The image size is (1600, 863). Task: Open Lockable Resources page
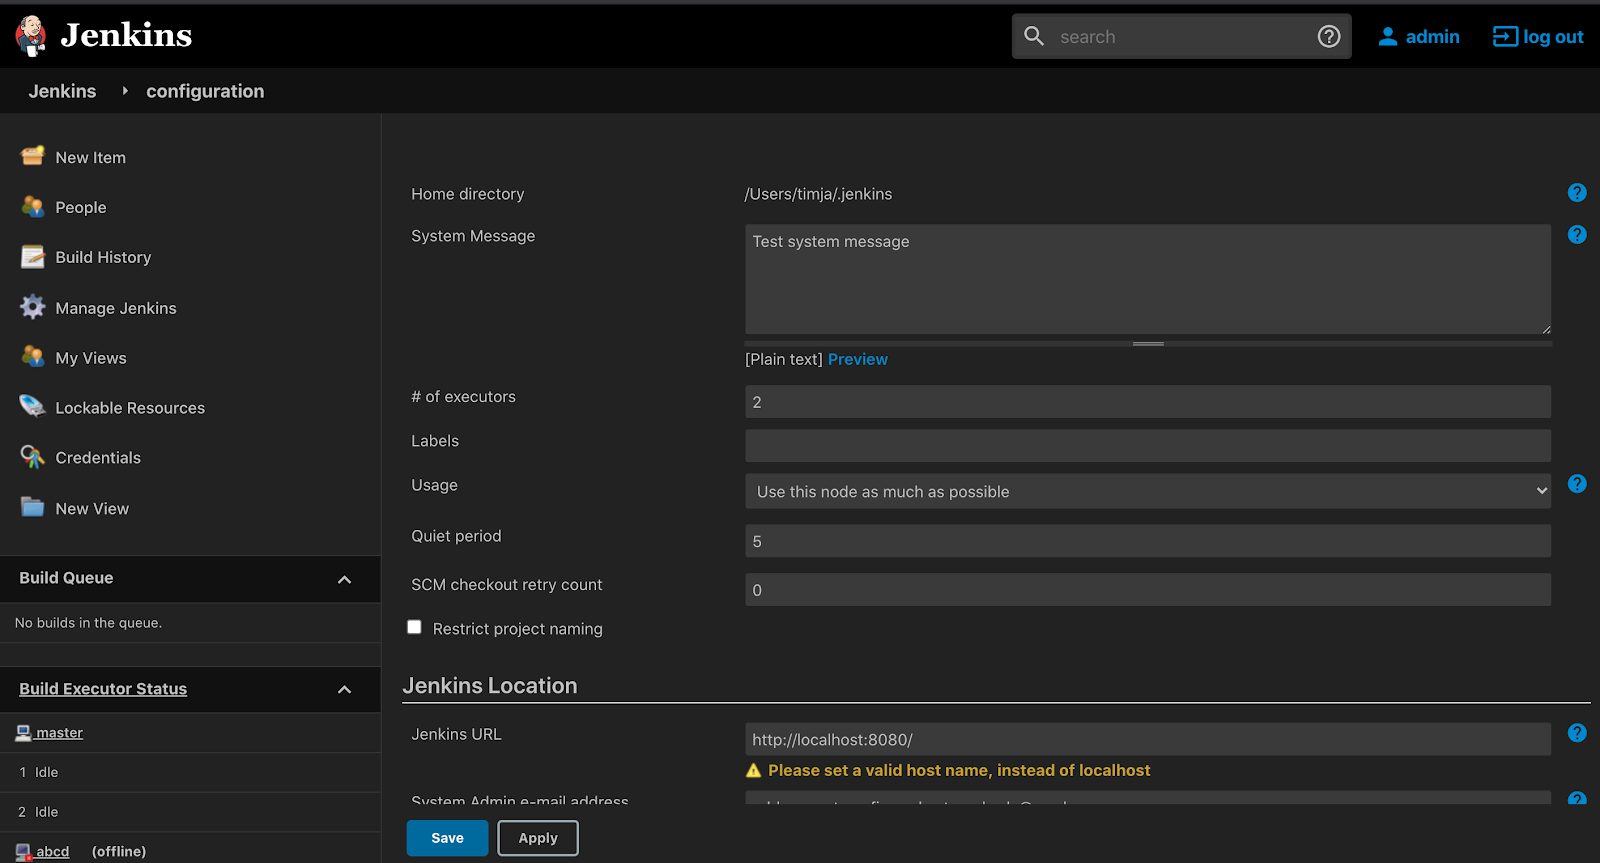tap(130, 408)
